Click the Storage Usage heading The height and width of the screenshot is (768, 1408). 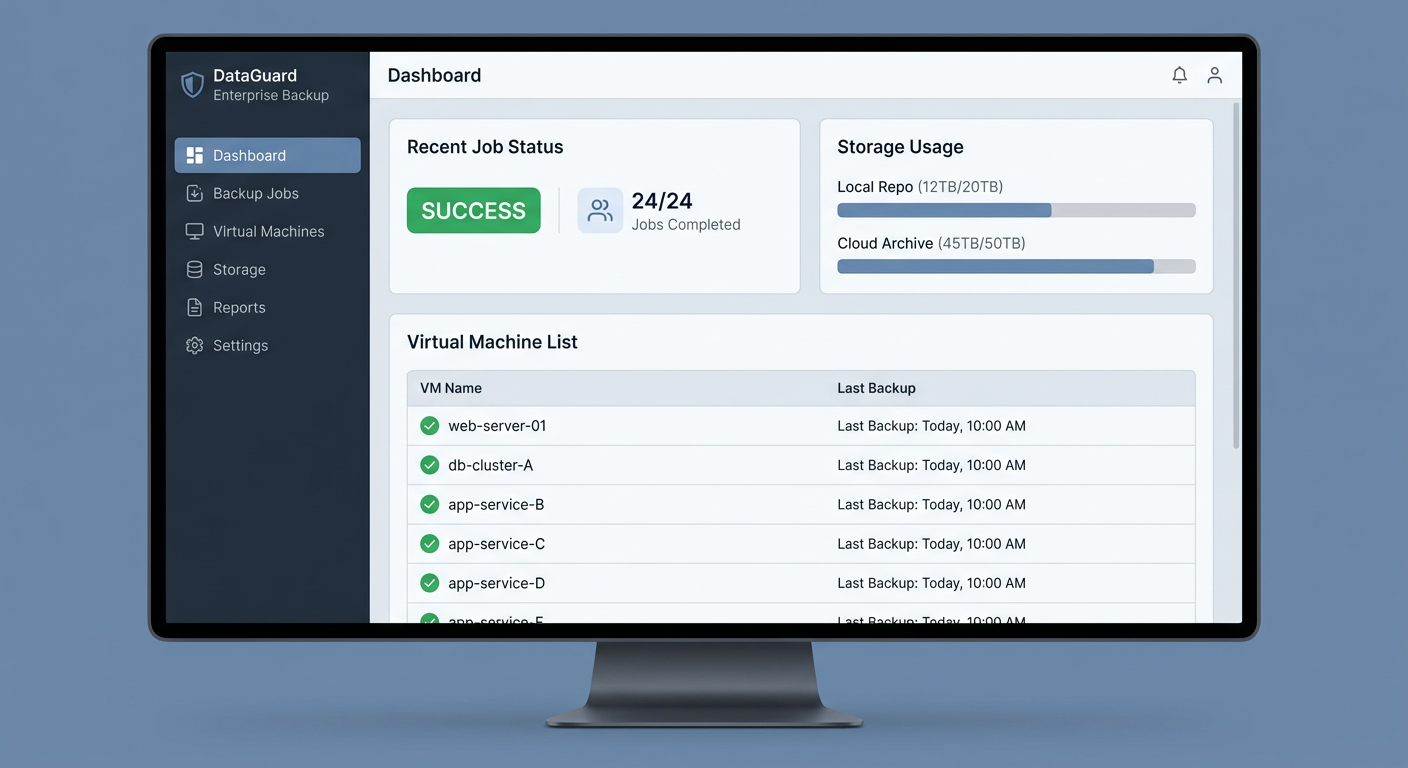(900, 147)
